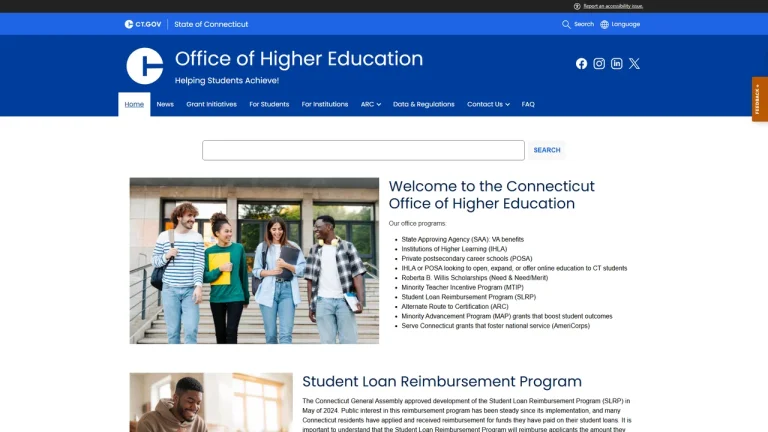Click the Student Loan Reimbursement Program heading
Screen dimensions: 768x432
click(x=442, y=382)
